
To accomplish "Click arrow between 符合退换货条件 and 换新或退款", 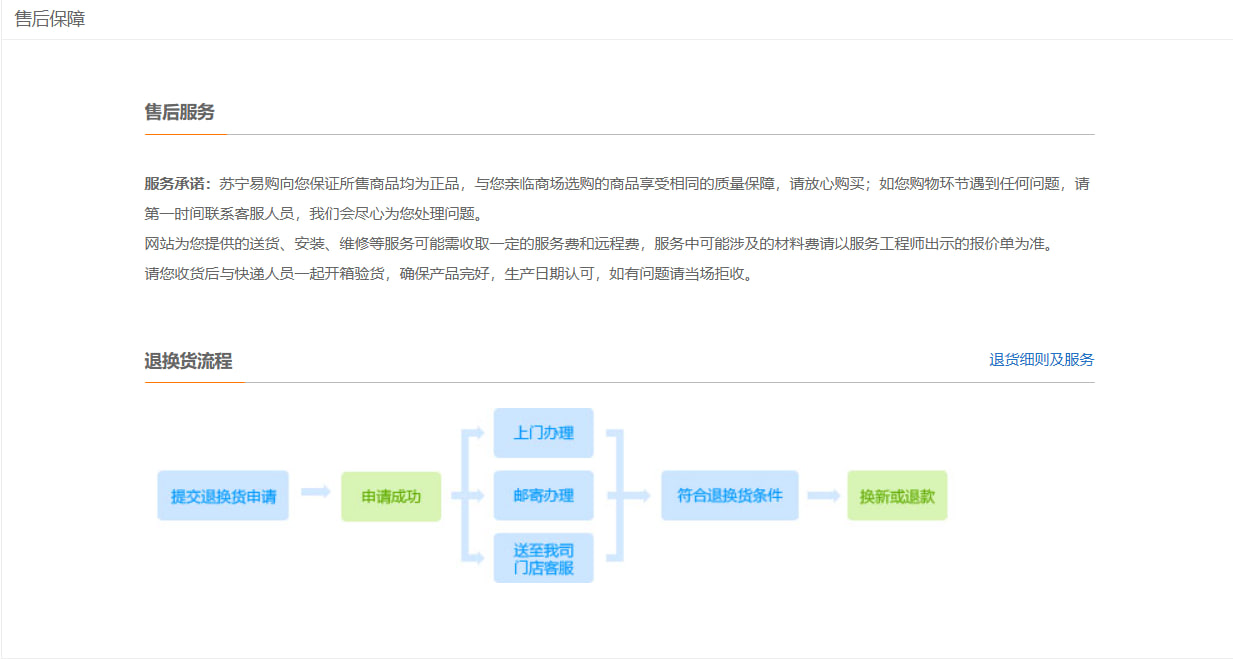I will tap(823, 496).
